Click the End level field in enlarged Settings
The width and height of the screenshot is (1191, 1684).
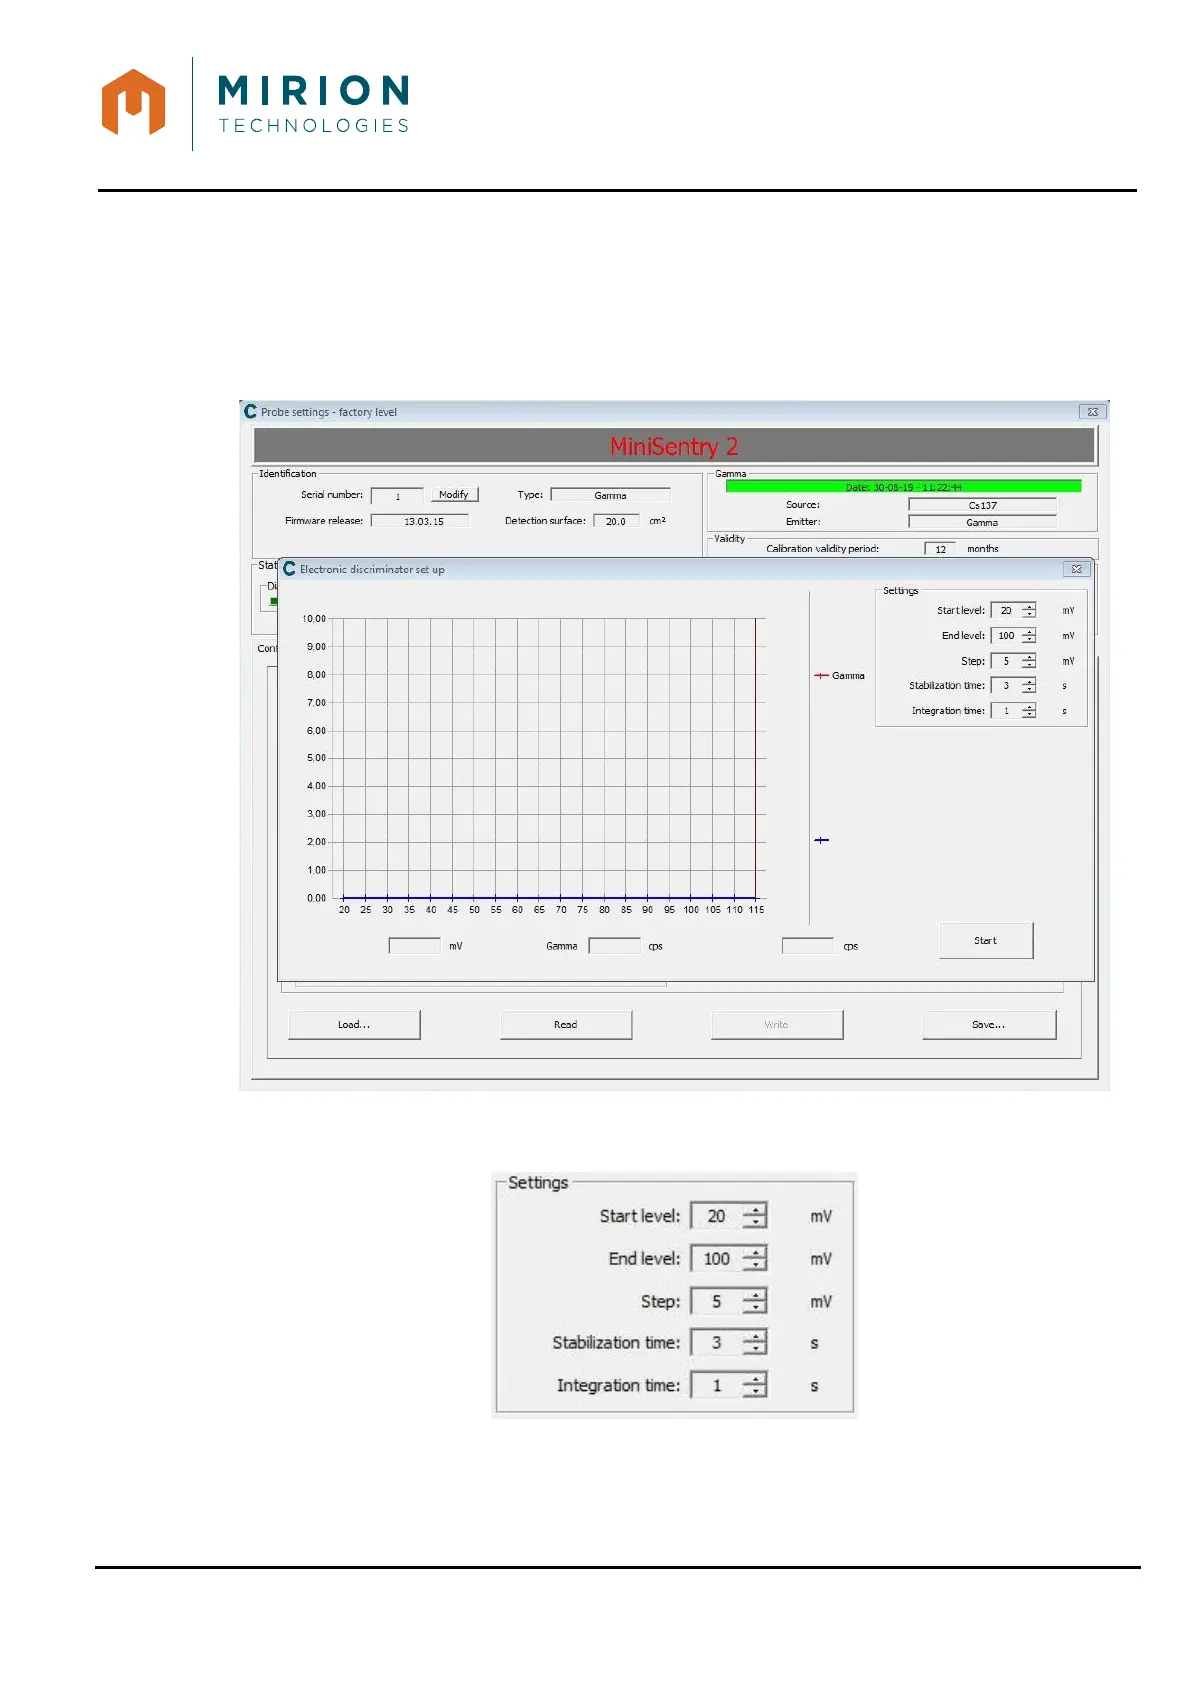[x=717, y=1258]
